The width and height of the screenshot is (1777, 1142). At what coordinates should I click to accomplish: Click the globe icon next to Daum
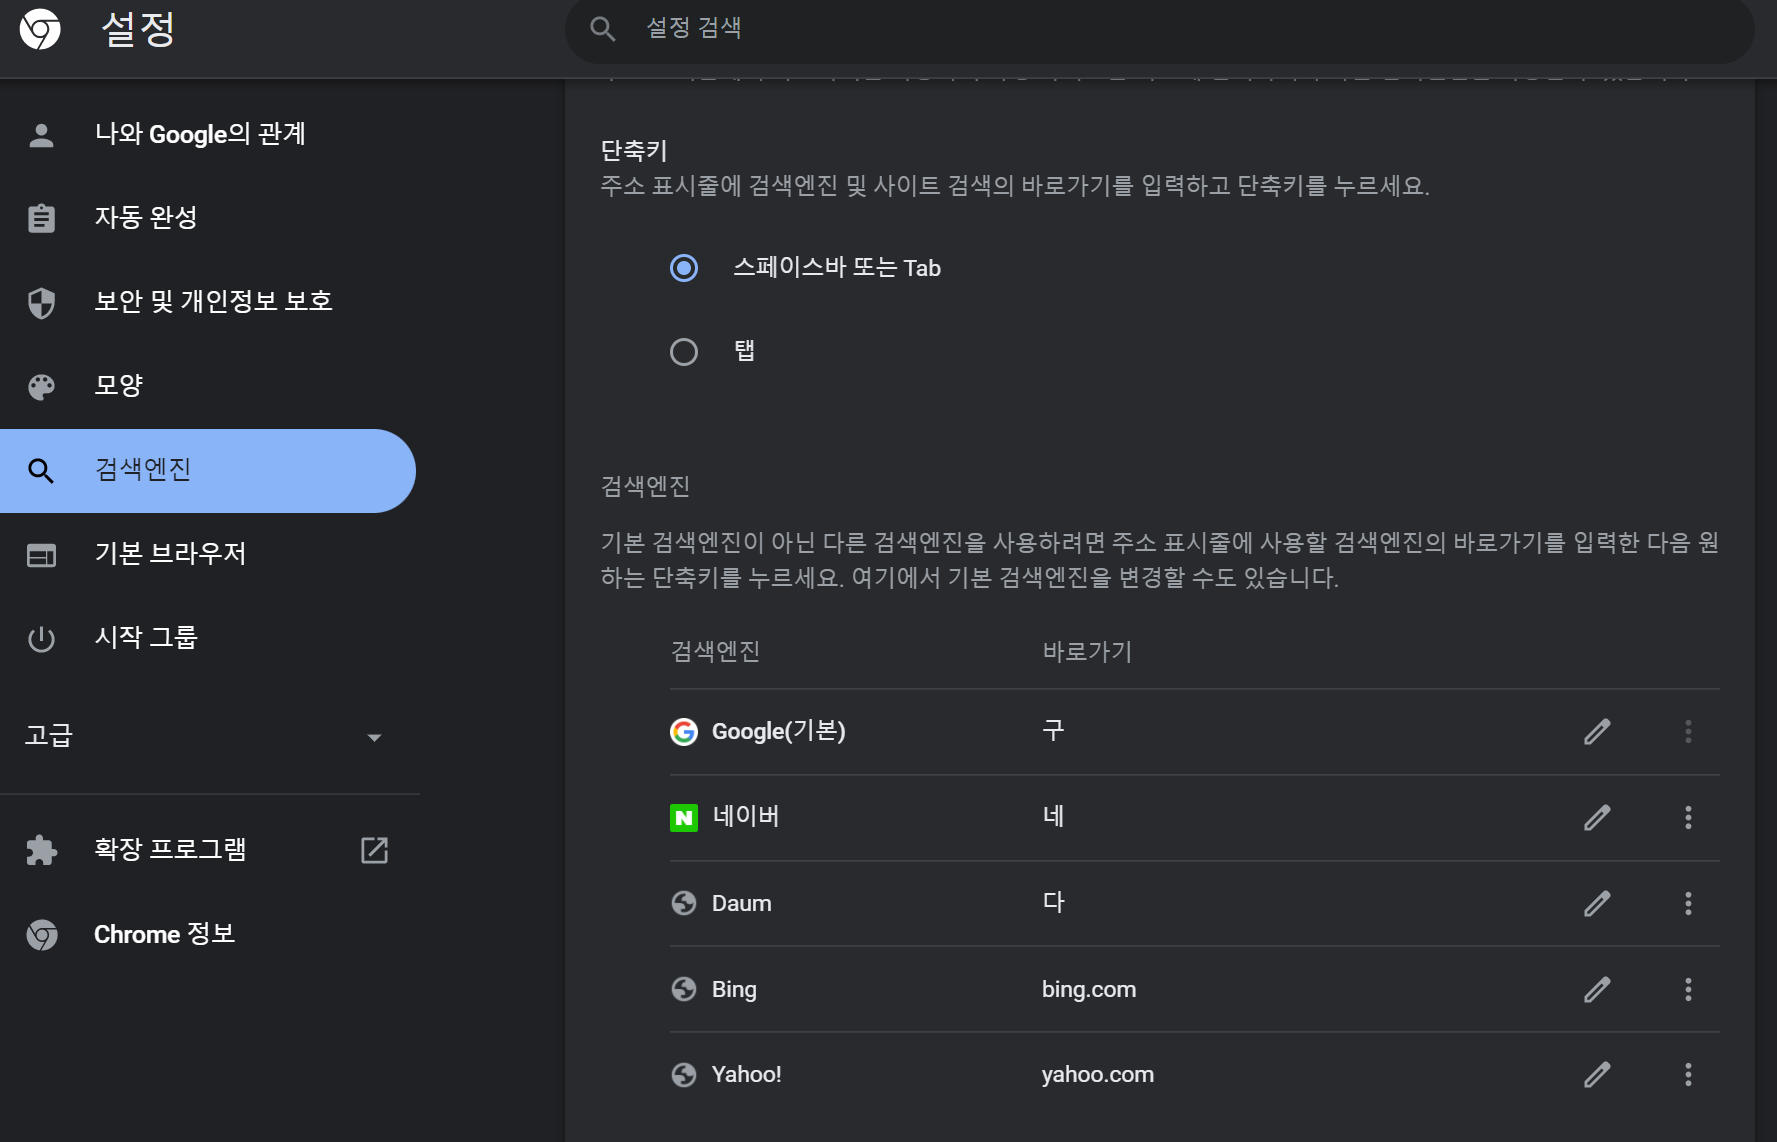[x=684, y=903]
